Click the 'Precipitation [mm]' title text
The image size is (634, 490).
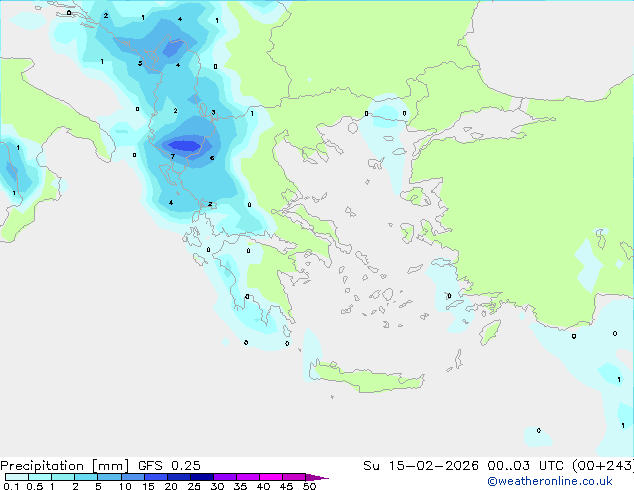coord(64,466)
